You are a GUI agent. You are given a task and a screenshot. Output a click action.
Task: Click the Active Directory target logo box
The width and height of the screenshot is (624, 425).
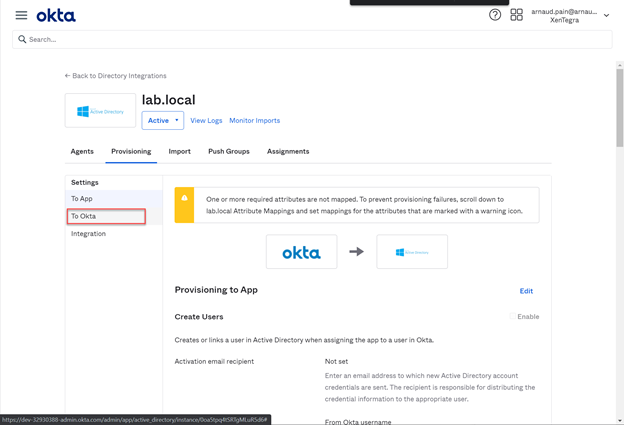412,252
